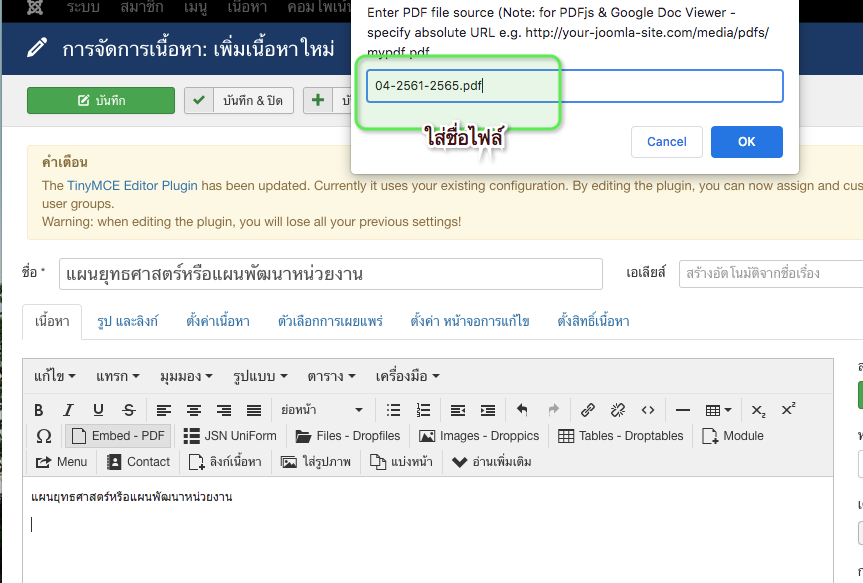
Task: Open TinyMCE Editor Plugin link
Action: point(132,186)
